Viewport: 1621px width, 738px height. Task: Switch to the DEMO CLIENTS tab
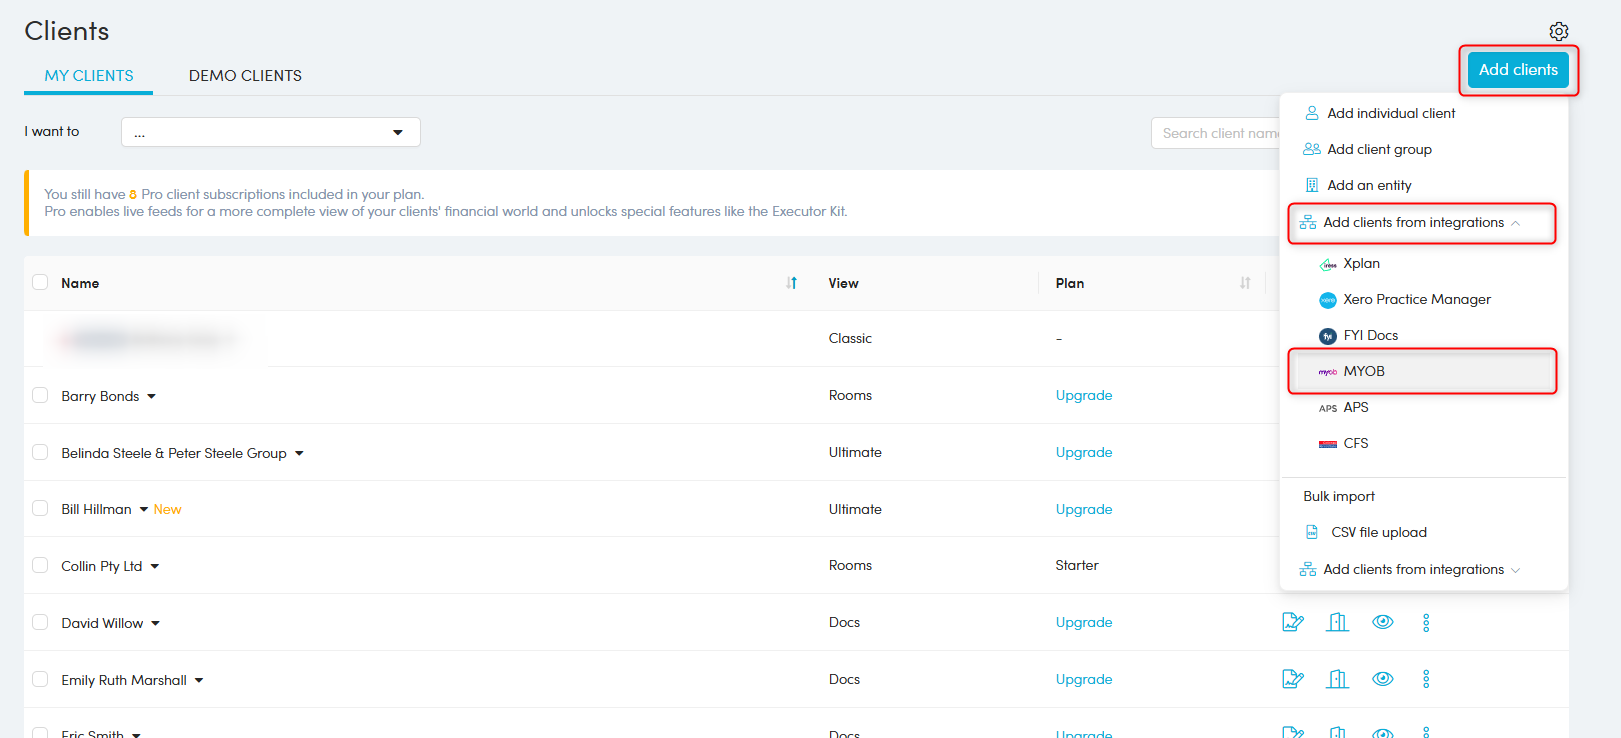point(245,76)
